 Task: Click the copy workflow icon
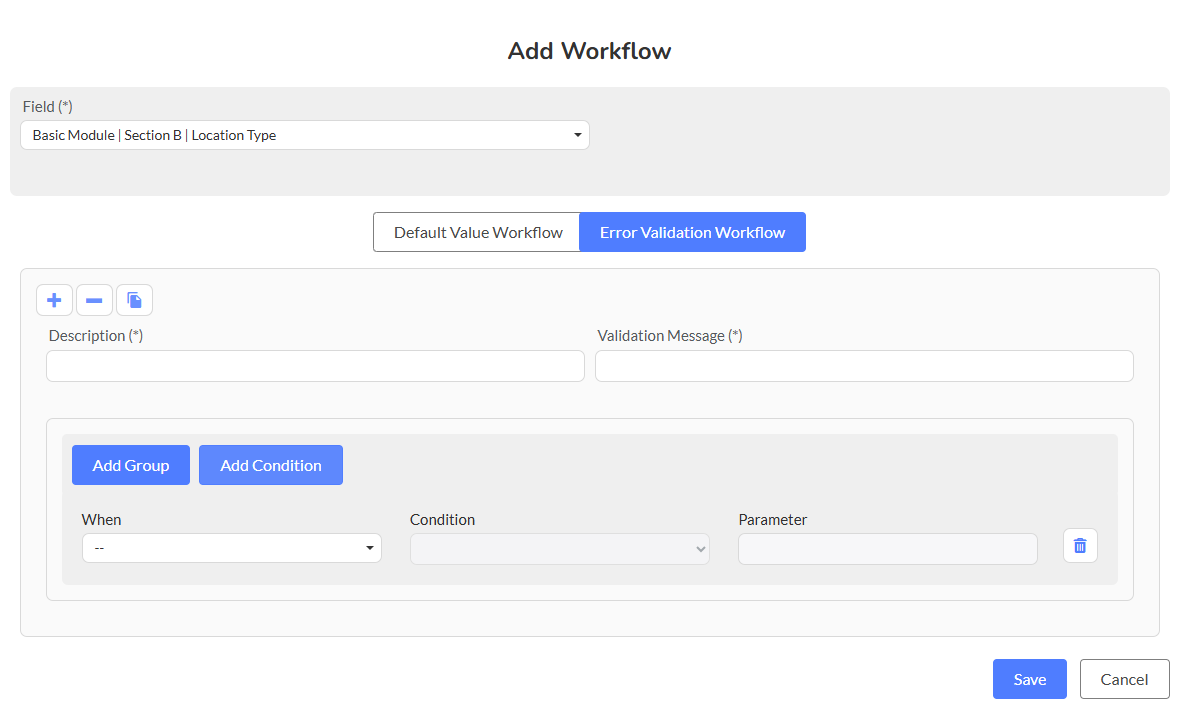pyautogui.click(x=134, y=300)
